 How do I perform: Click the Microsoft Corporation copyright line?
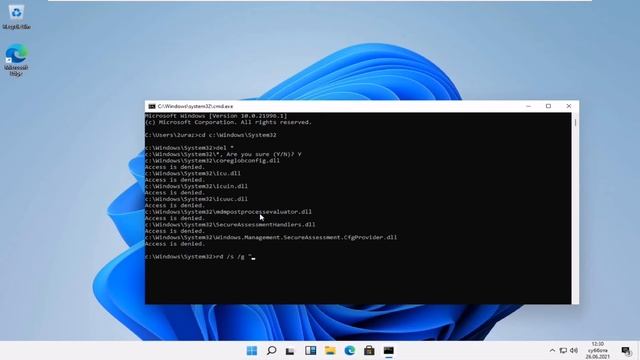(x=228, y=122)
